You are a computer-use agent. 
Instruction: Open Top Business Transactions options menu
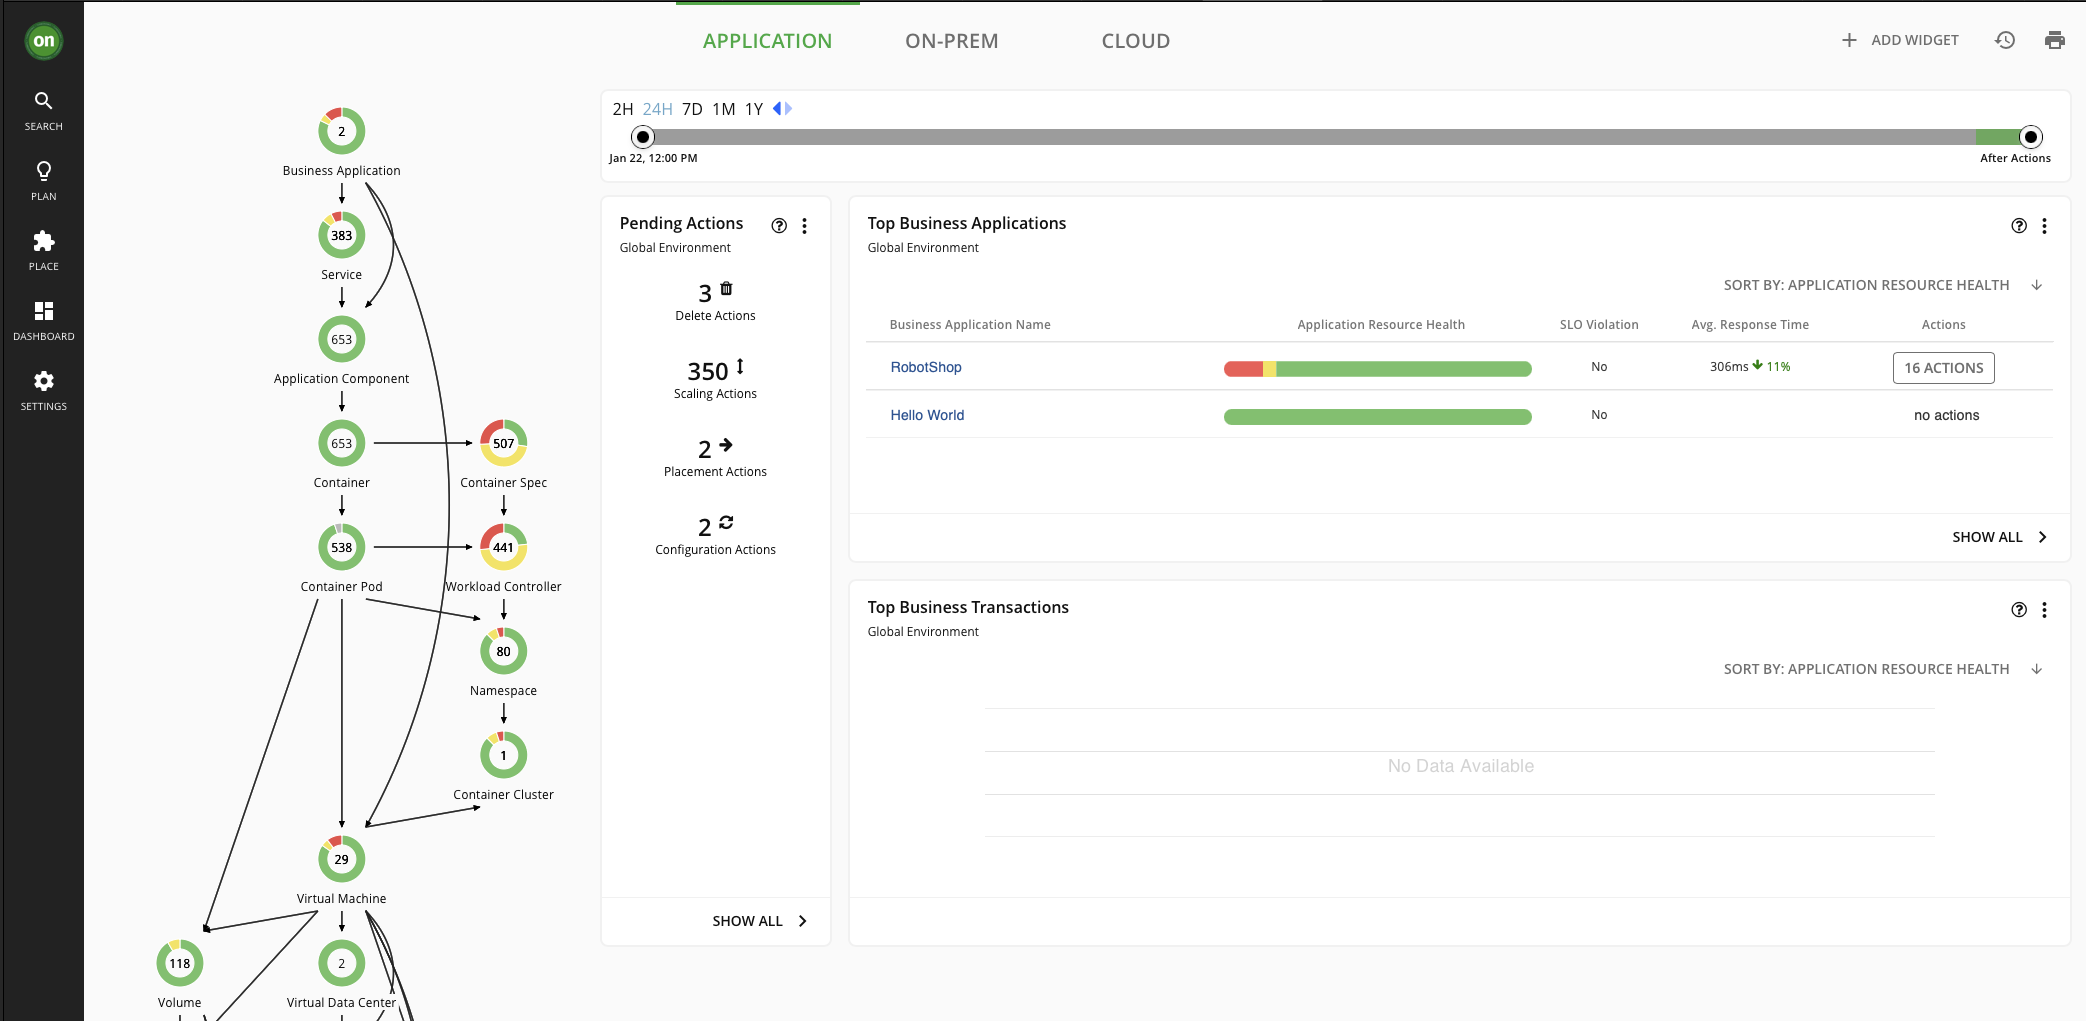click(2044, 610)
